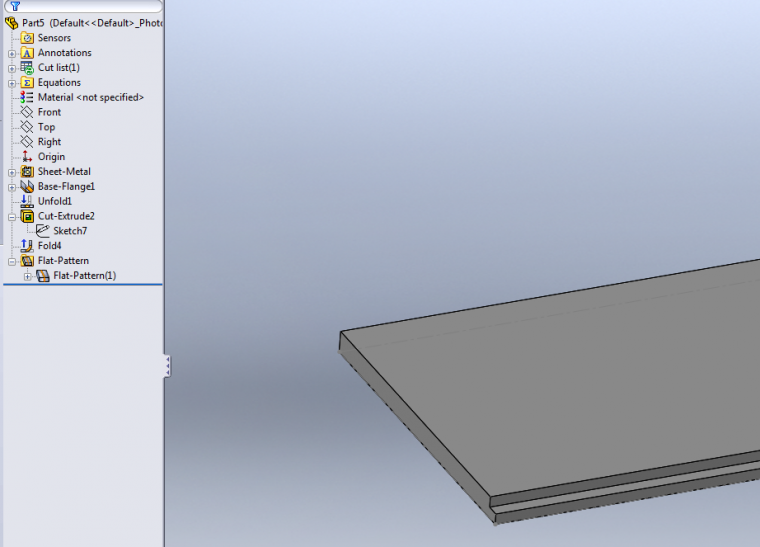Select the Front plane label
The height and width of the screenshot is (547, 760).
(x=49, y=112)
